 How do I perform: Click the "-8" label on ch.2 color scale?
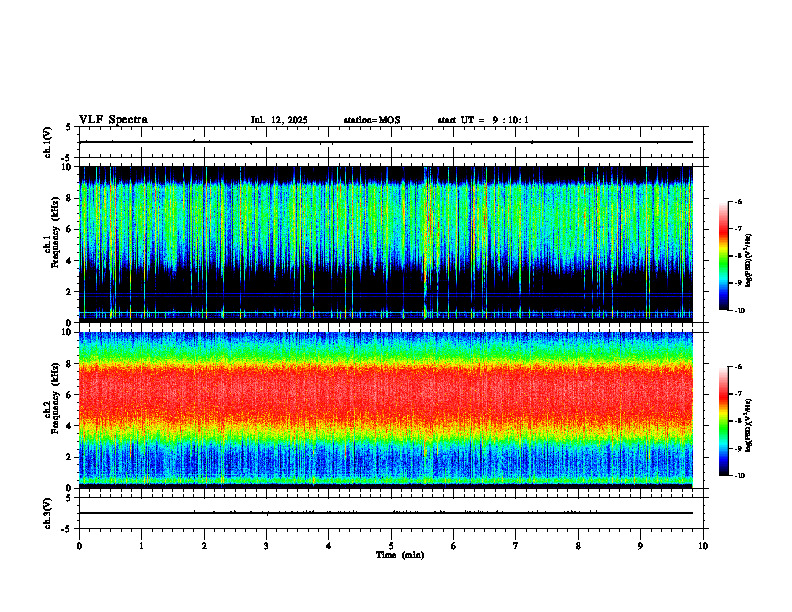click(x=738, y=421)
